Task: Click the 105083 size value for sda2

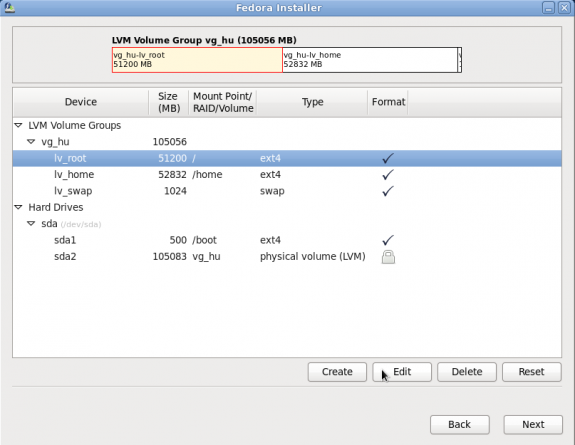Action: click(x=169, y=256)
